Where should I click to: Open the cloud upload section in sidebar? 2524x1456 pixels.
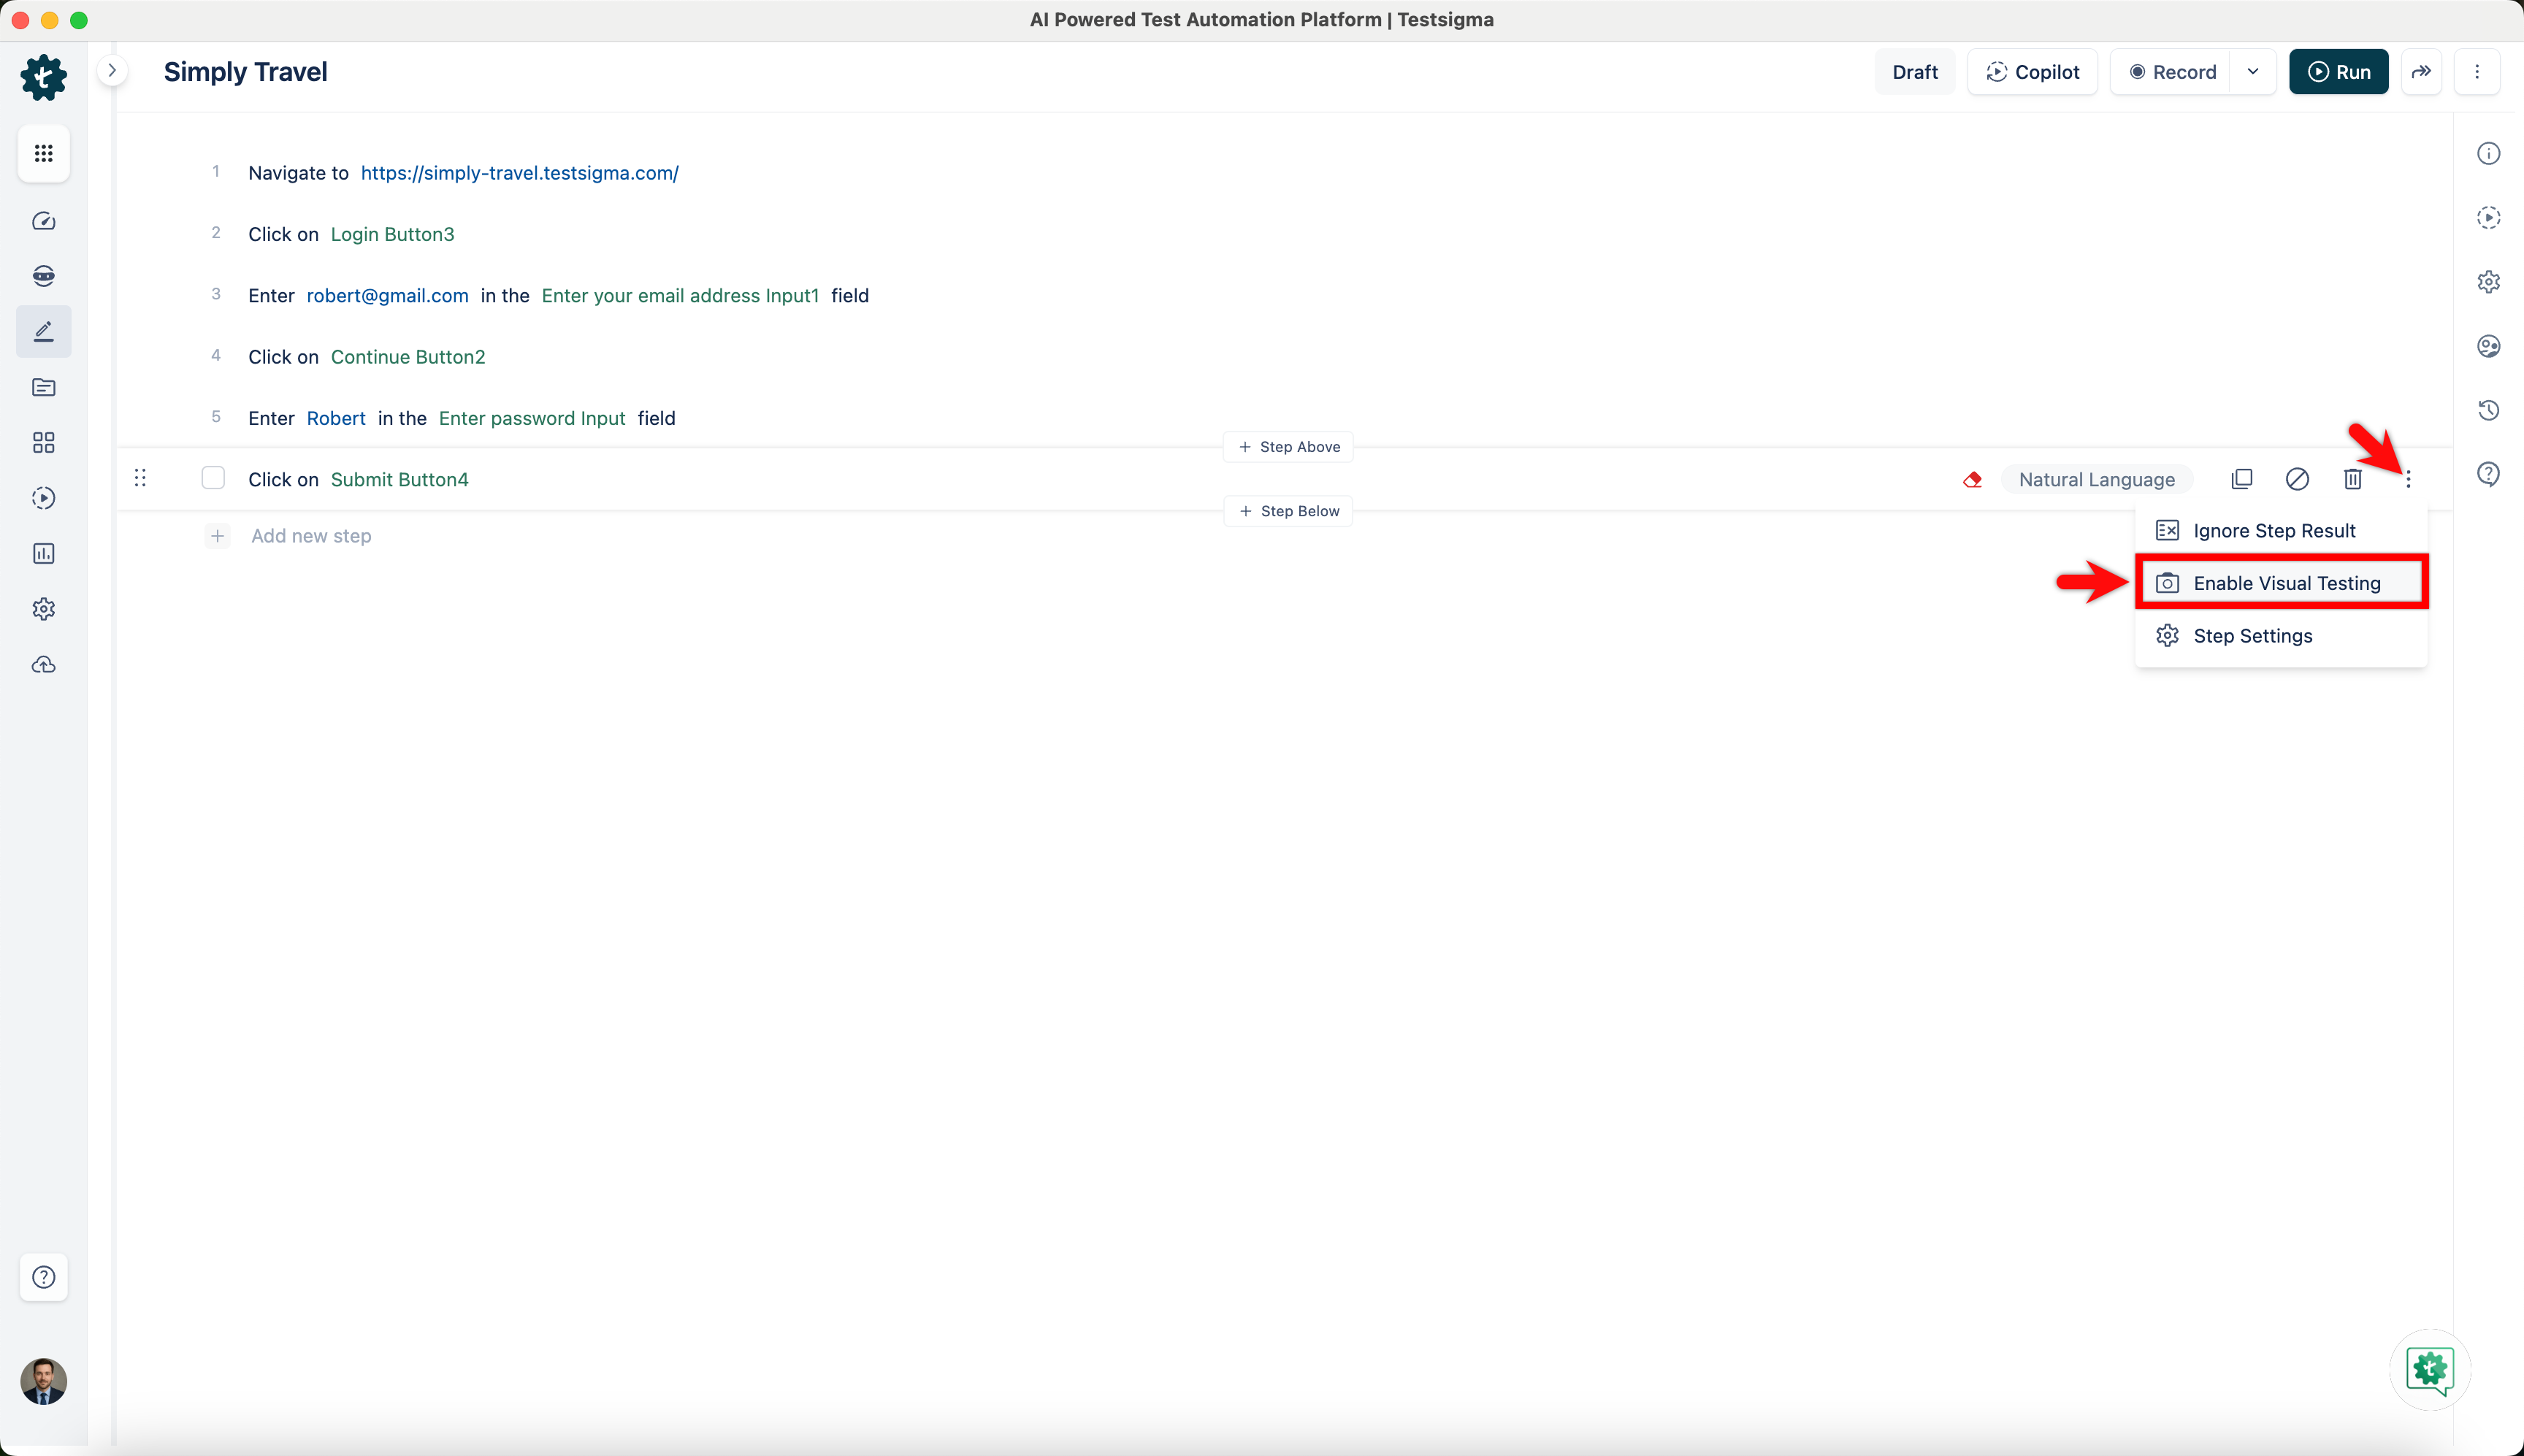click(43, 664)
